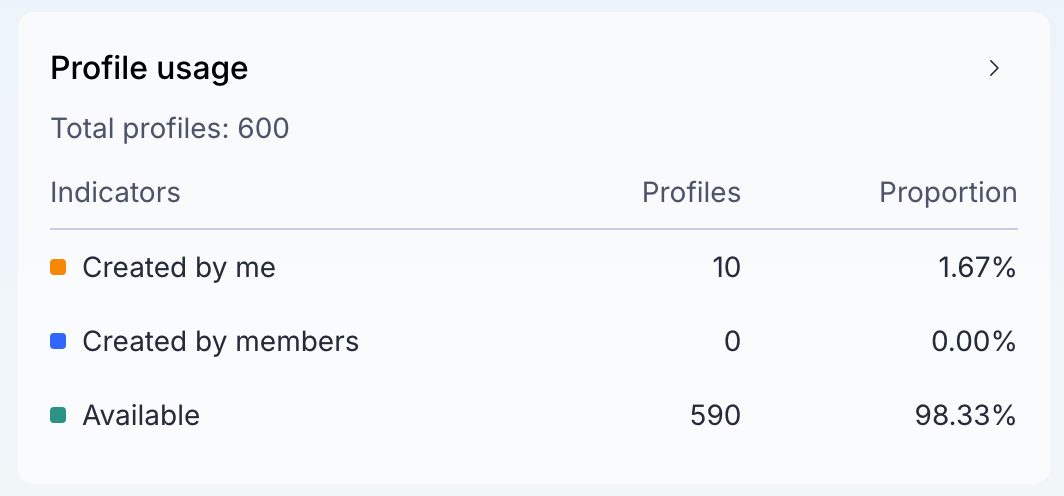Viewport: 1064px width, 496px height.
Task: Click the divider line under table headers
Action: click(x=534, y=229)
